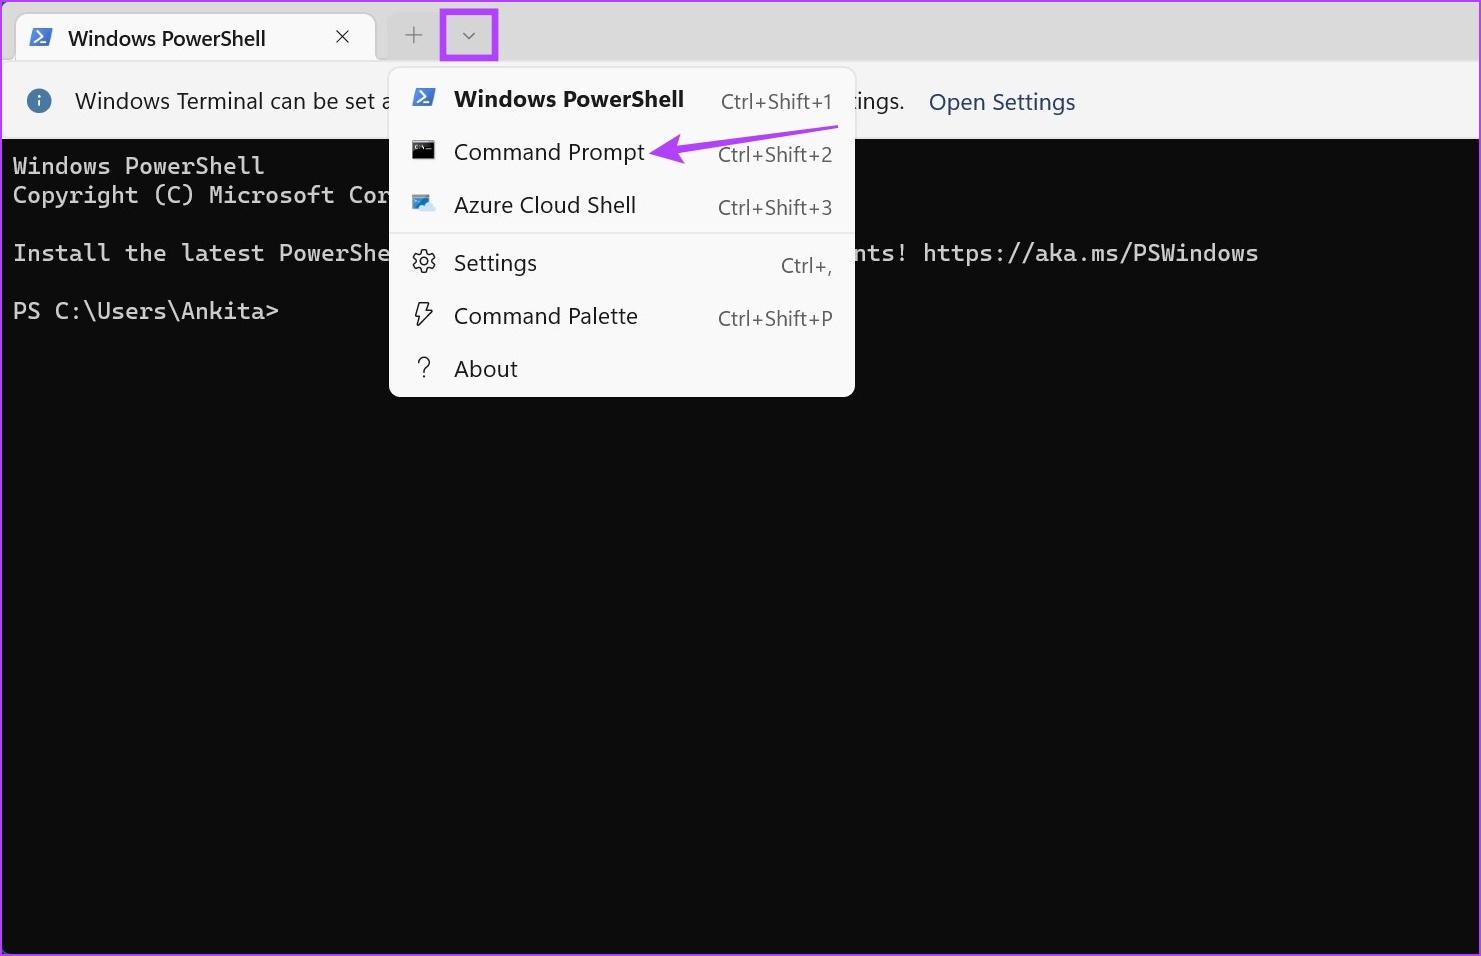
Task: Click the info icon in notification bar
Action: (x=39, y=101)
